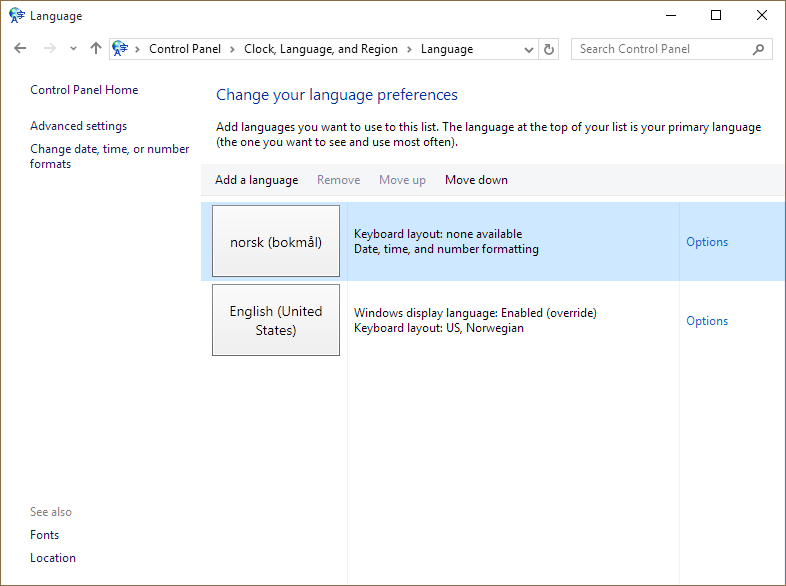Expand chevron after Clock, Language, and Region
The image size is (786, 586).
[409, 49]
